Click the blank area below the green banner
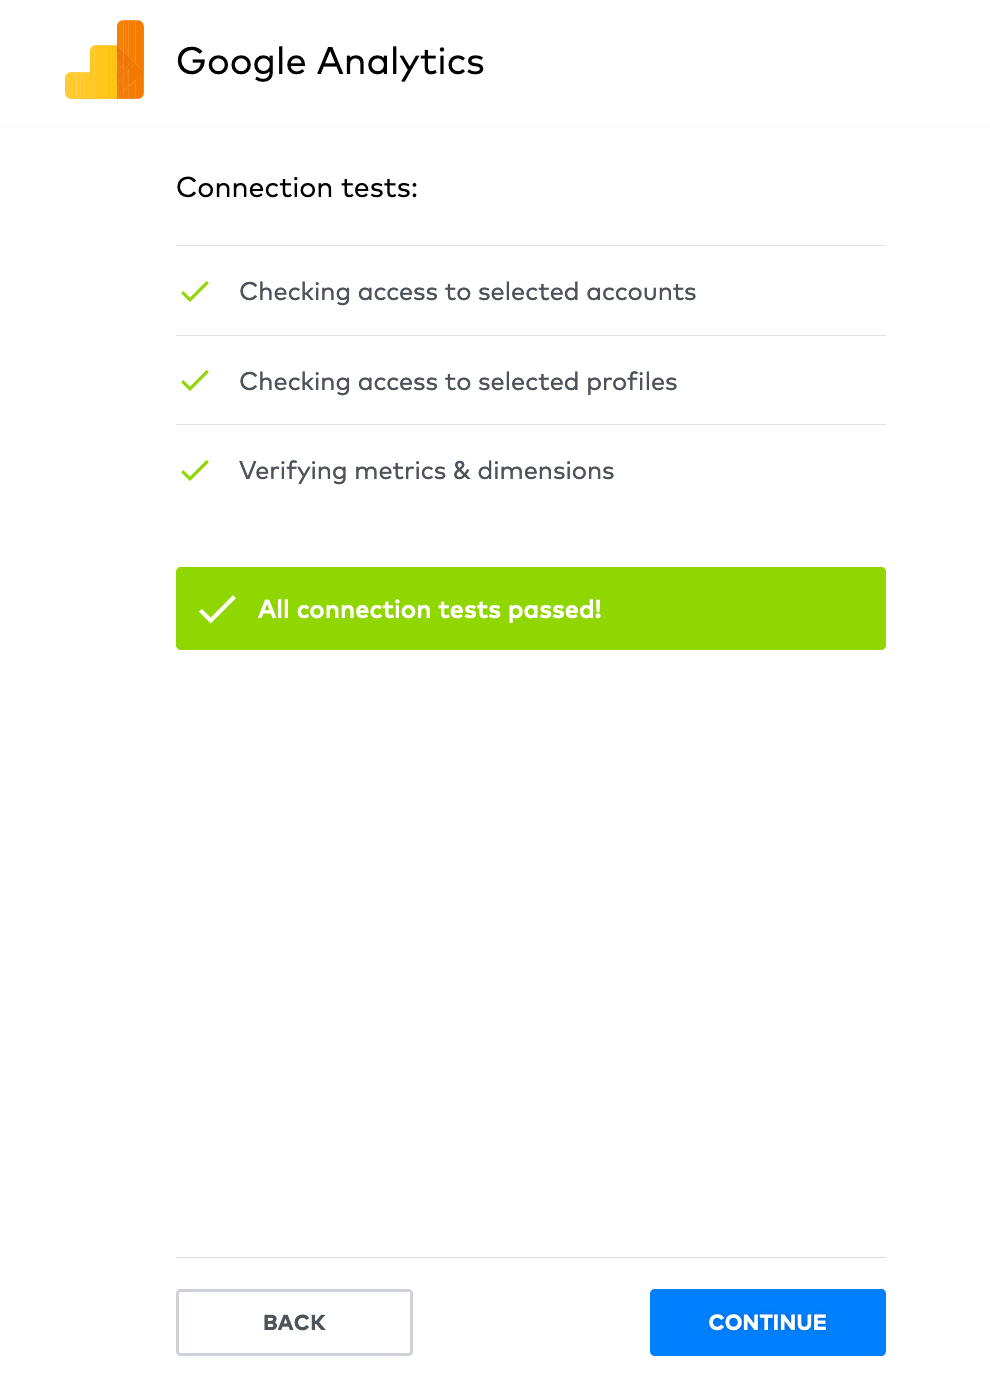 (531, 950)
